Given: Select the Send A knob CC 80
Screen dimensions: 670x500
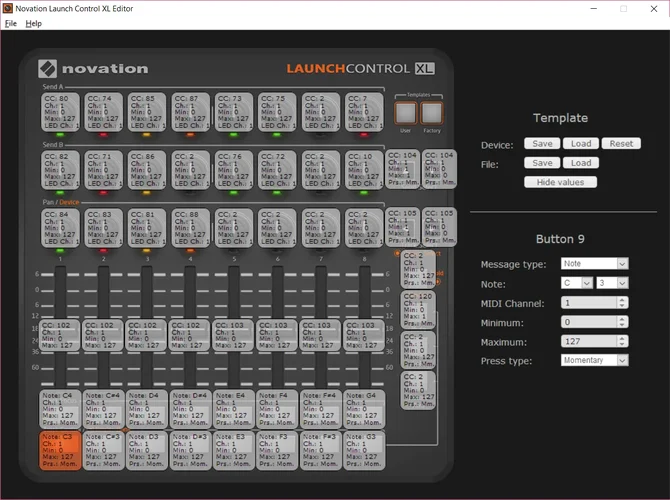Looking at the screenshot, I should (60, 112).
